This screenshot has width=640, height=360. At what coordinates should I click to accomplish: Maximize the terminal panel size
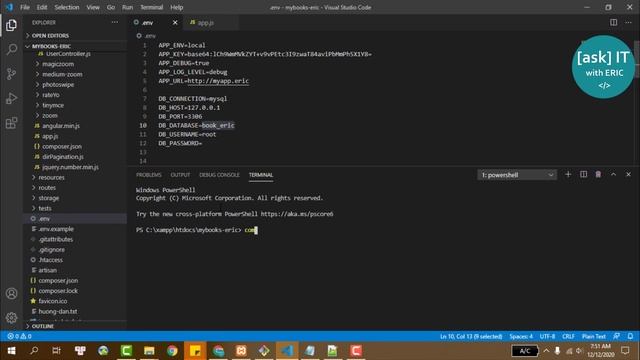tap(613, 174)
